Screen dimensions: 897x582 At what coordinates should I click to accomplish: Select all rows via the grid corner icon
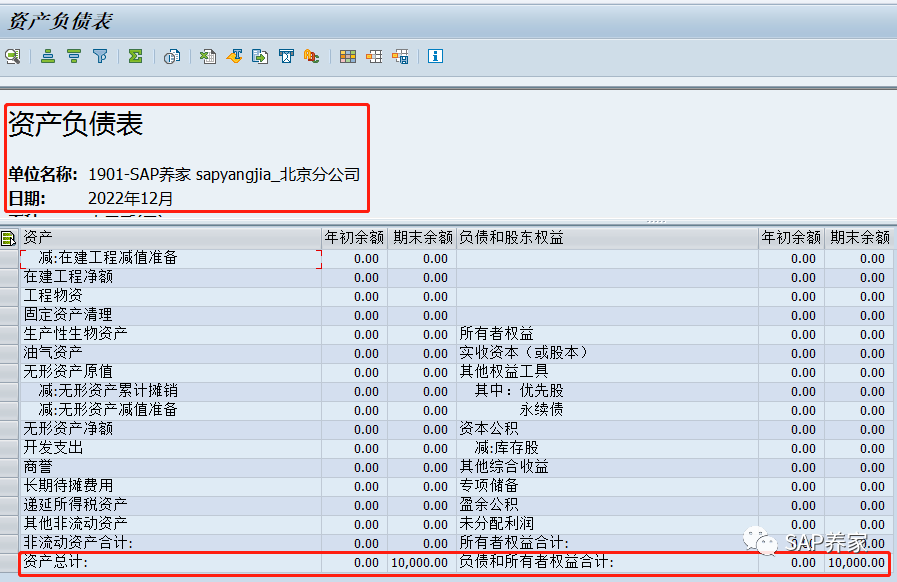(x=9, y=238)
